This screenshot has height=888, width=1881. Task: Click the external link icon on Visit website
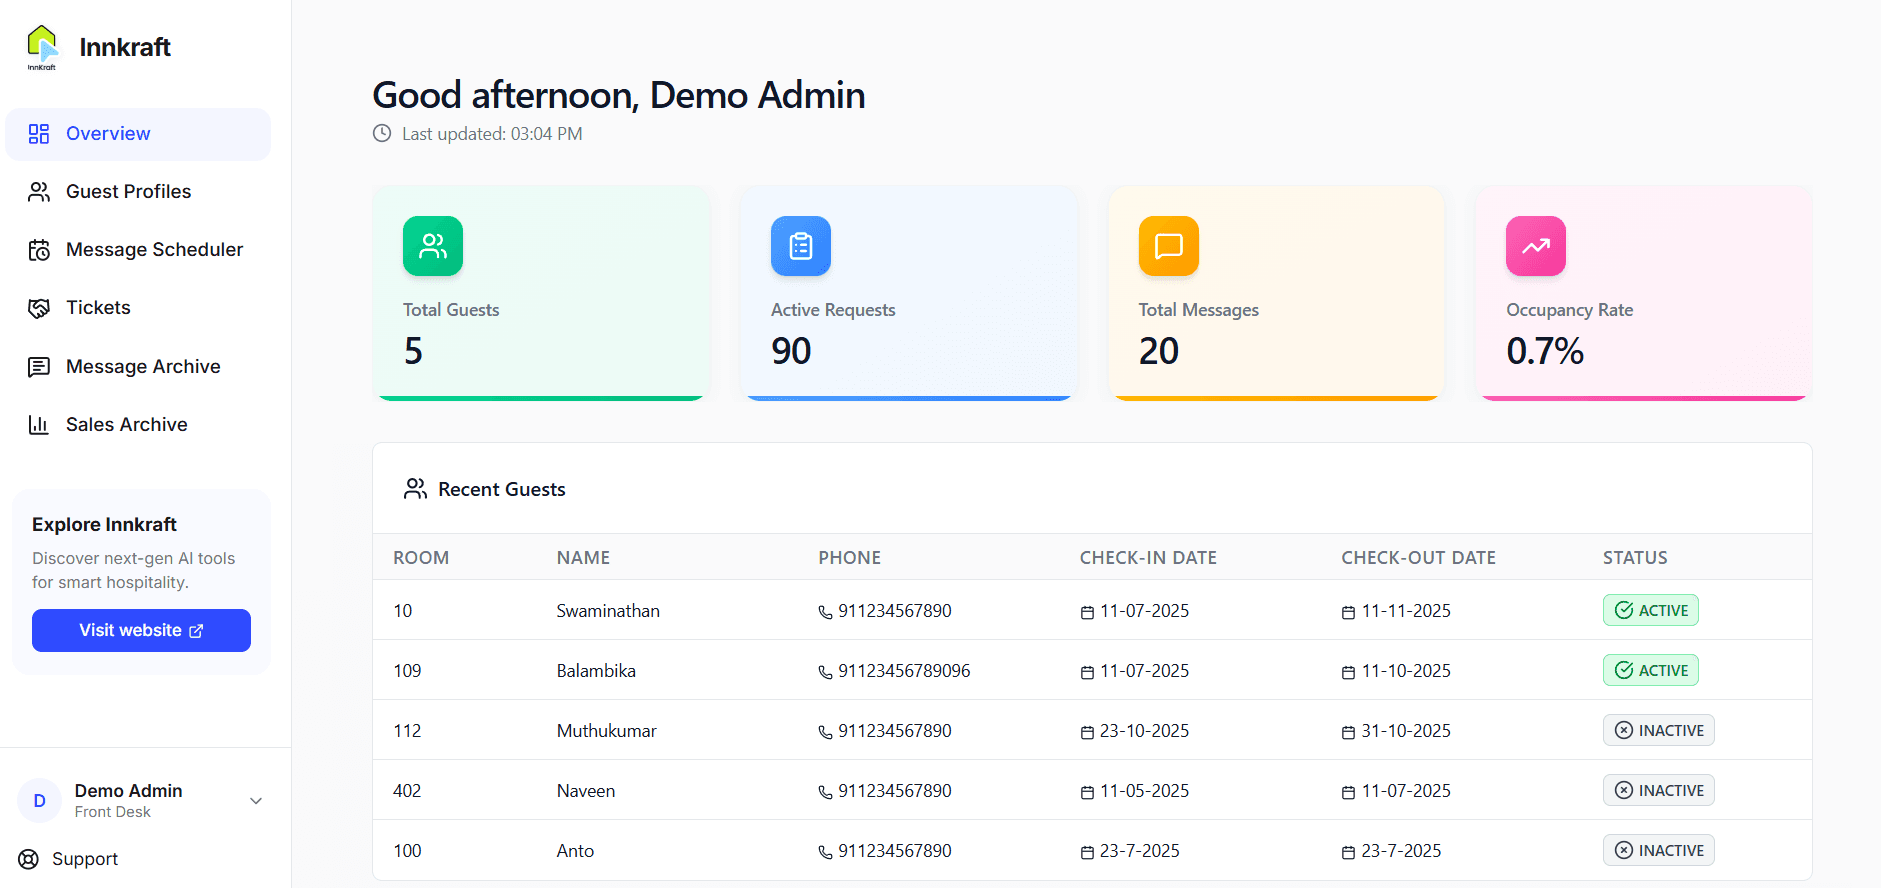click(x=197, y=631)
